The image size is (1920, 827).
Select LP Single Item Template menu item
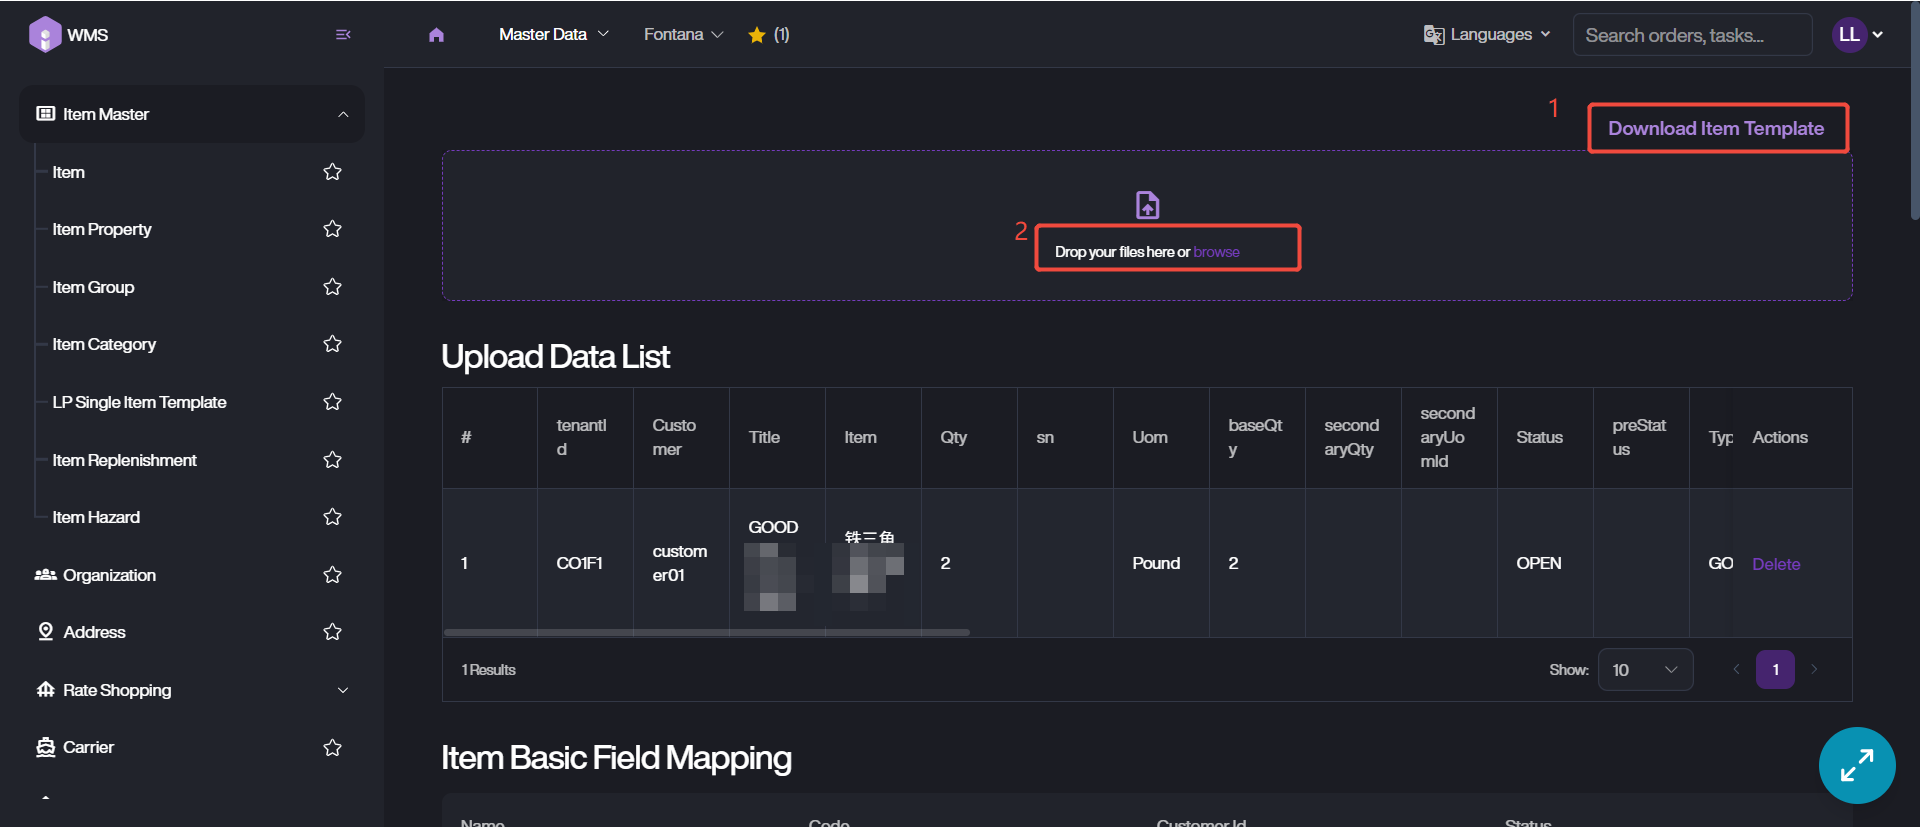139,402
